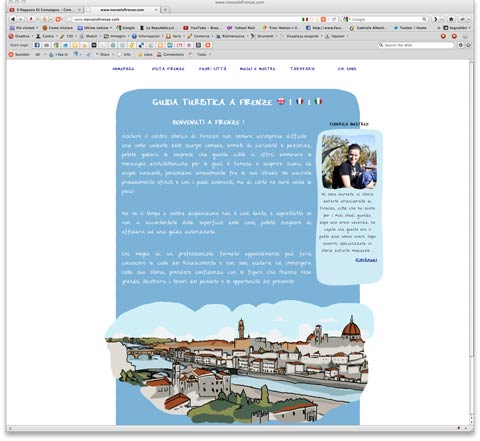Open the Fuori Città site menu item
This screenshot has width=480, height=441.
tap(213, 69)
